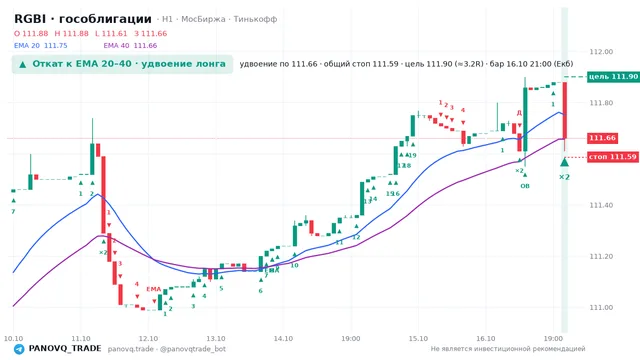Select the green pullback EMA 20-40 signal badge
Screen dimensions: 640x360
[122, 64]
